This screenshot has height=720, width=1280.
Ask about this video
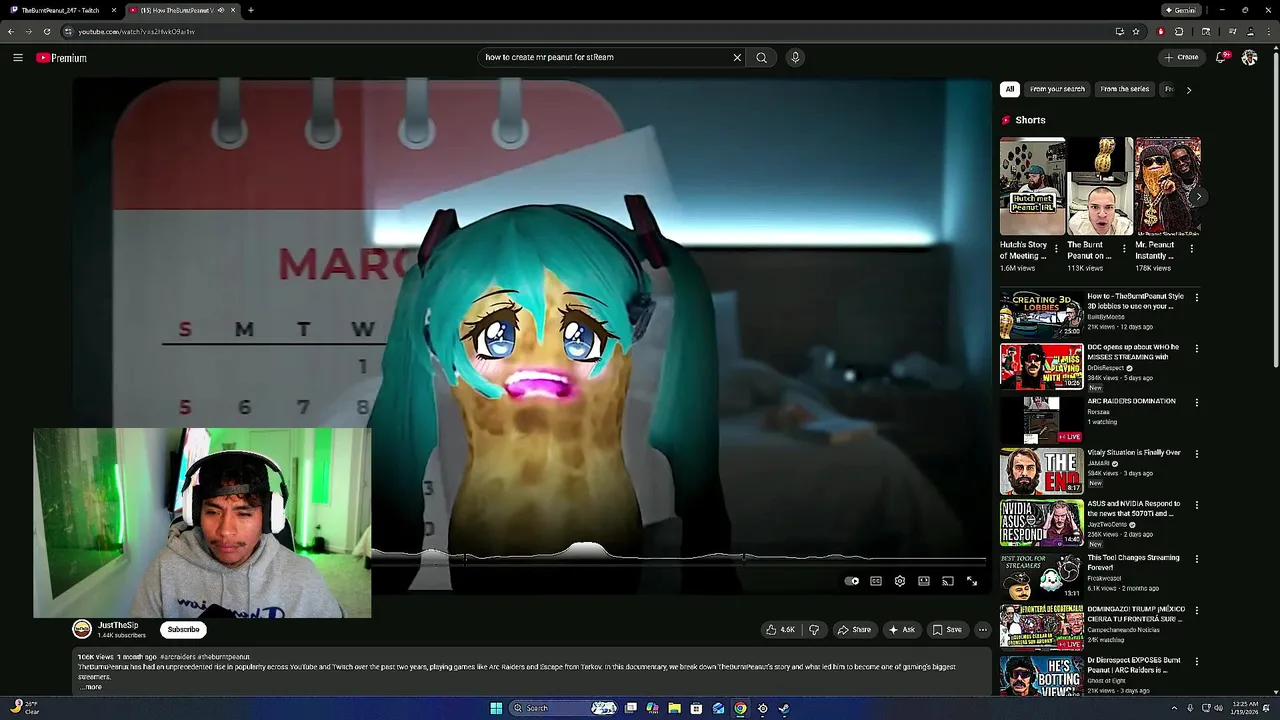[902, 630]
